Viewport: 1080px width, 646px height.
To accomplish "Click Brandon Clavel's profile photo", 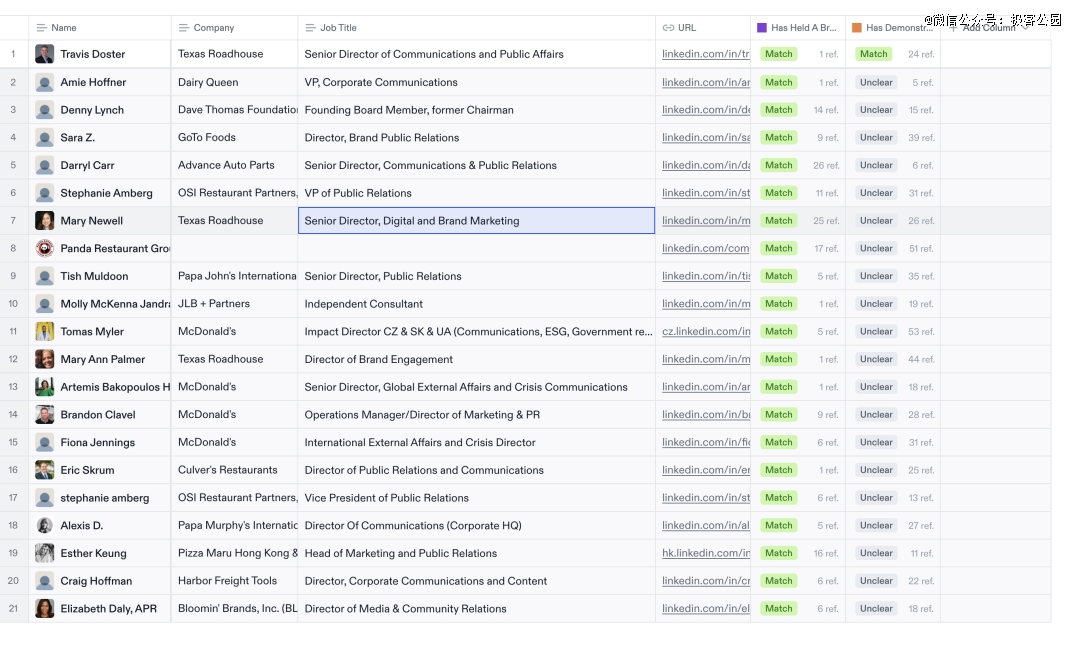I will [45, 414].
